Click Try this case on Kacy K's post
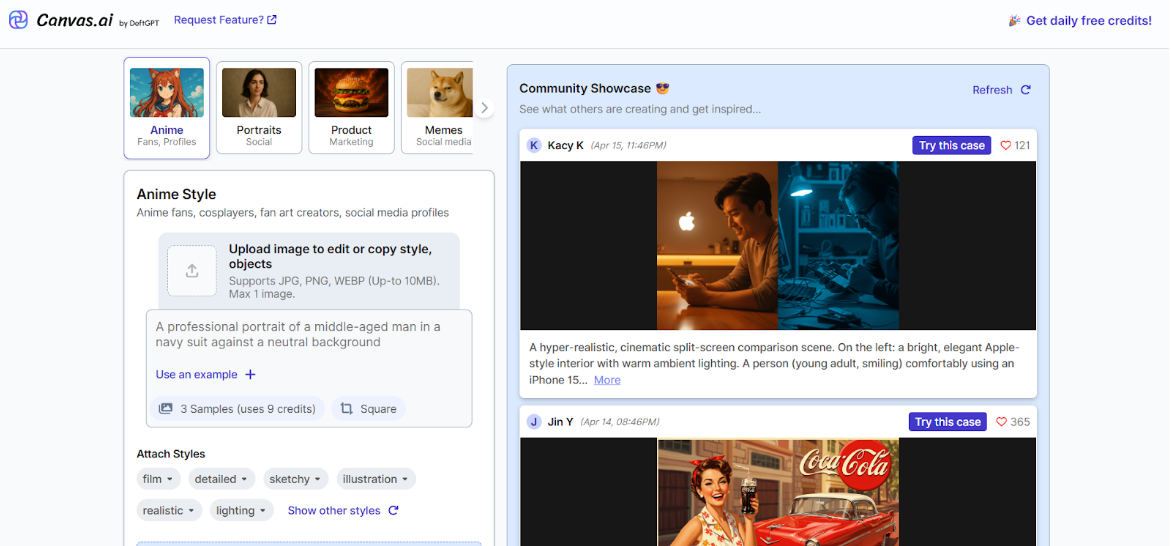 951,146
